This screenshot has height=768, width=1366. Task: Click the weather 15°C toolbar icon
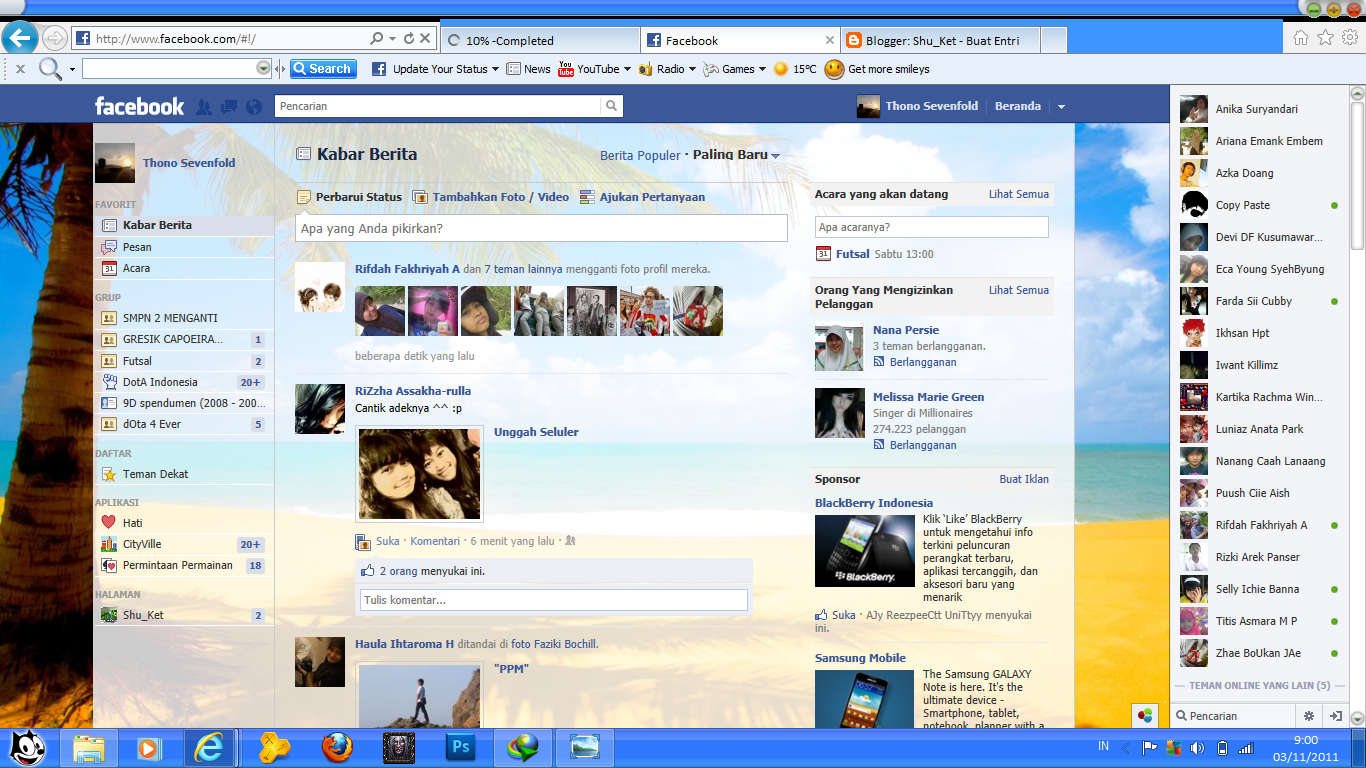[780, 69]
